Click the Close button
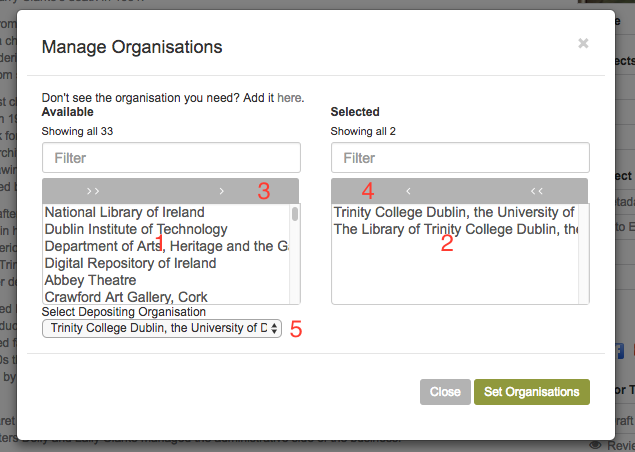This screenshot has width=635, height=452. (445, 392)
